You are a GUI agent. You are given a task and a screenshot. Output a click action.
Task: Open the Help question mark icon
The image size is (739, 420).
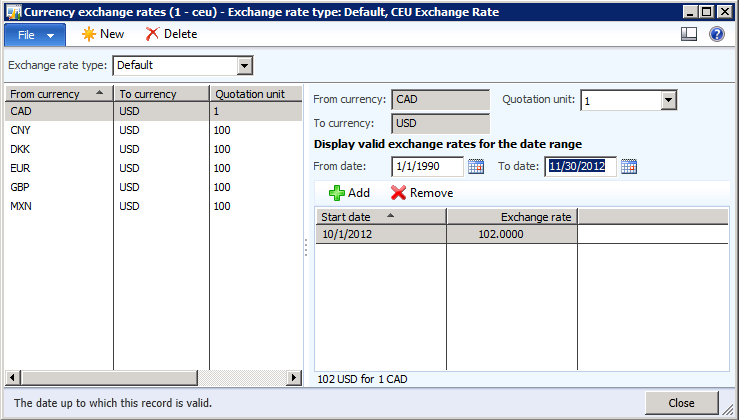716,34
